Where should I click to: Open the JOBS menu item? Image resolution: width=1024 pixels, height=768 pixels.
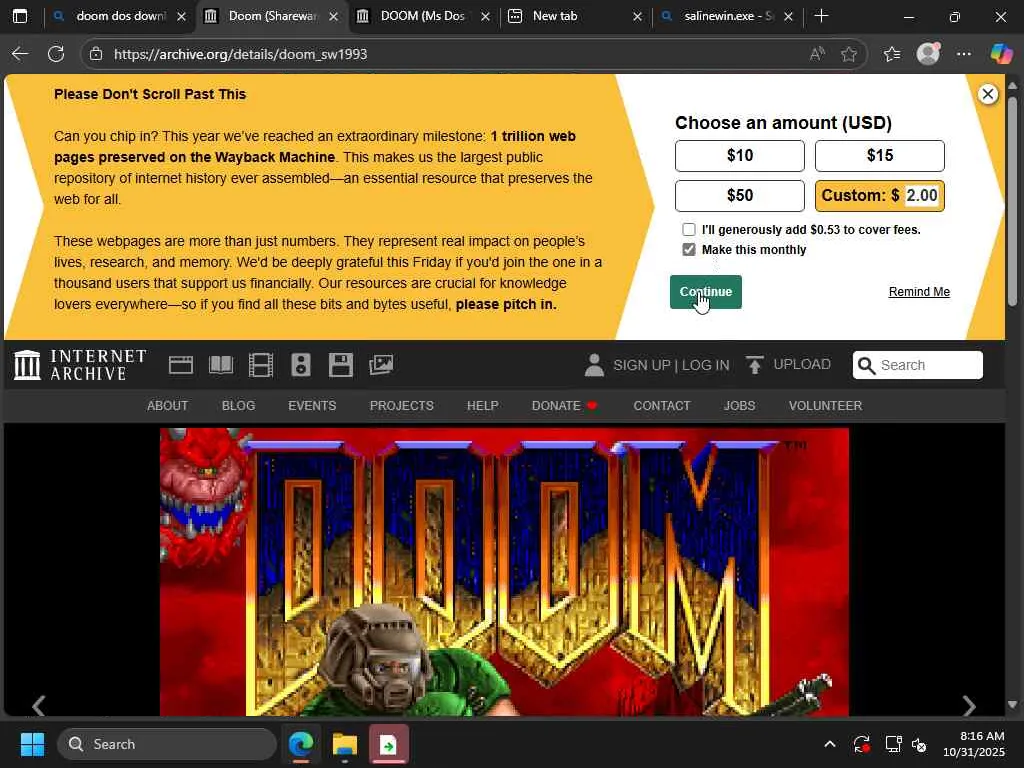pos(739,406)
